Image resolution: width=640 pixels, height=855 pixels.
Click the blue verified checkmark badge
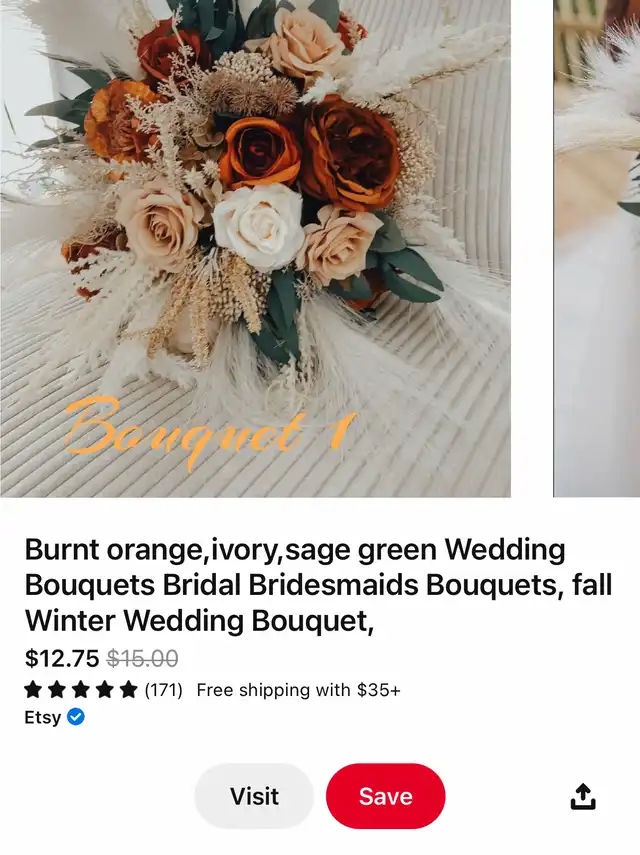click(x=76, y=716)
